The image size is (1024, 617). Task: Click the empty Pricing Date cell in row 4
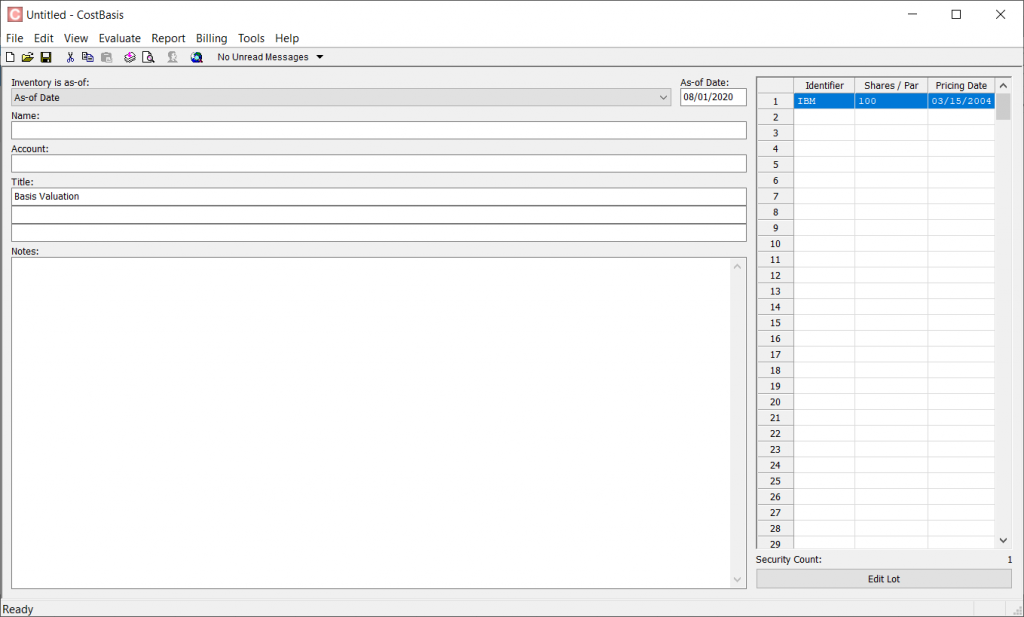[x=961, y=149]
